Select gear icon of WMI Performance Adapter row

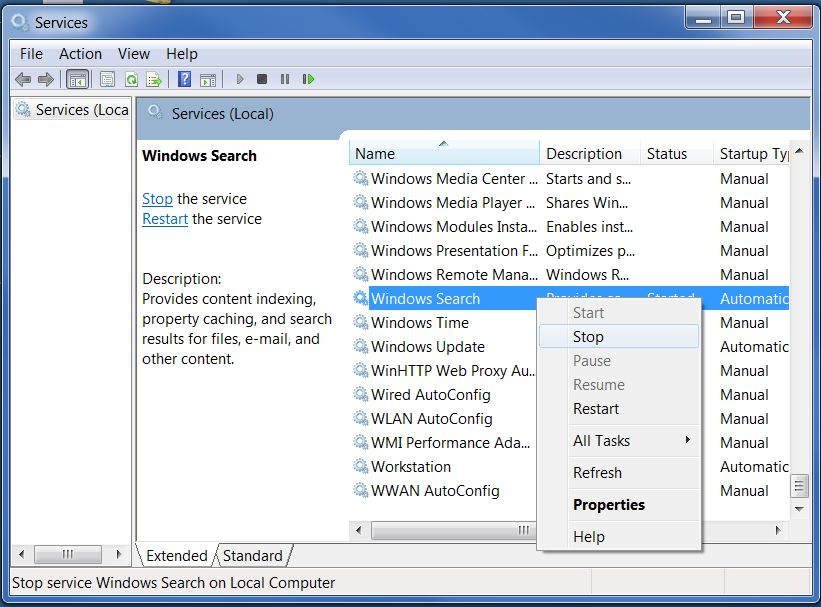(360, 443)
